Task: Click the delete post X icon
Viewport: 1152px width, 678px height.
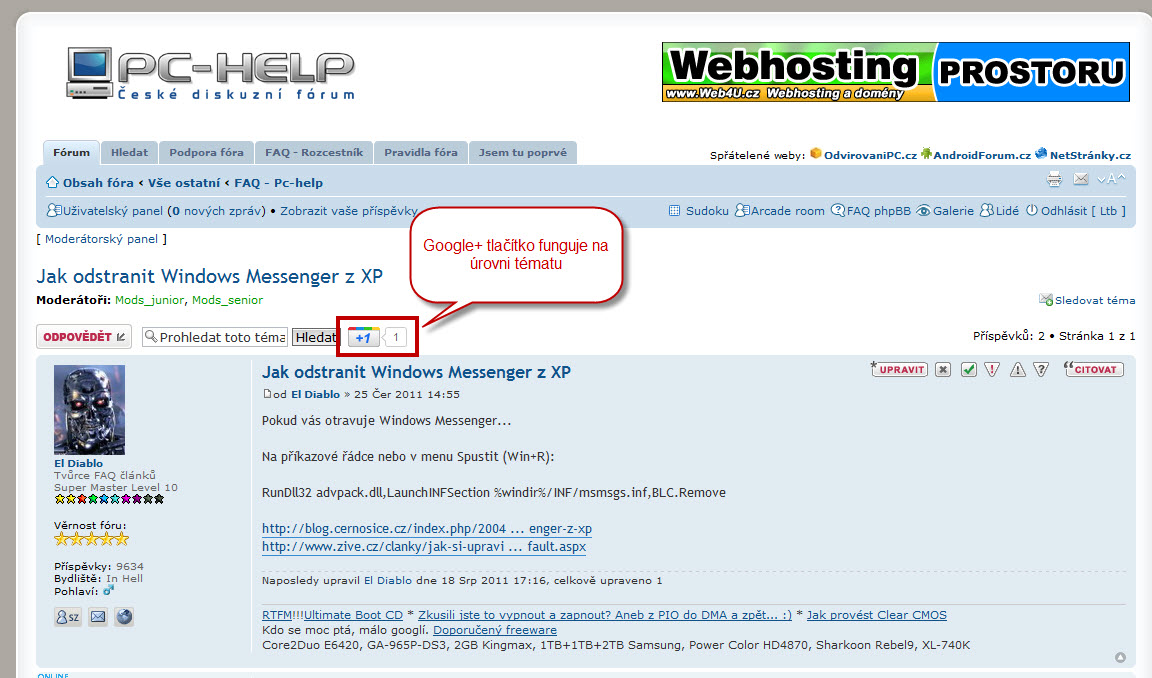Action: 943,370
